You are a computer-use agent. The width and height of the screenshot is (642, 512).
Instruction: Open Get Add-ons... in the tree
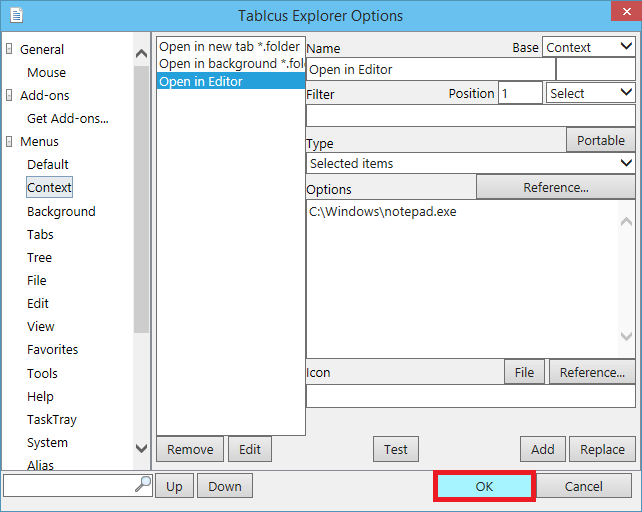68,118
